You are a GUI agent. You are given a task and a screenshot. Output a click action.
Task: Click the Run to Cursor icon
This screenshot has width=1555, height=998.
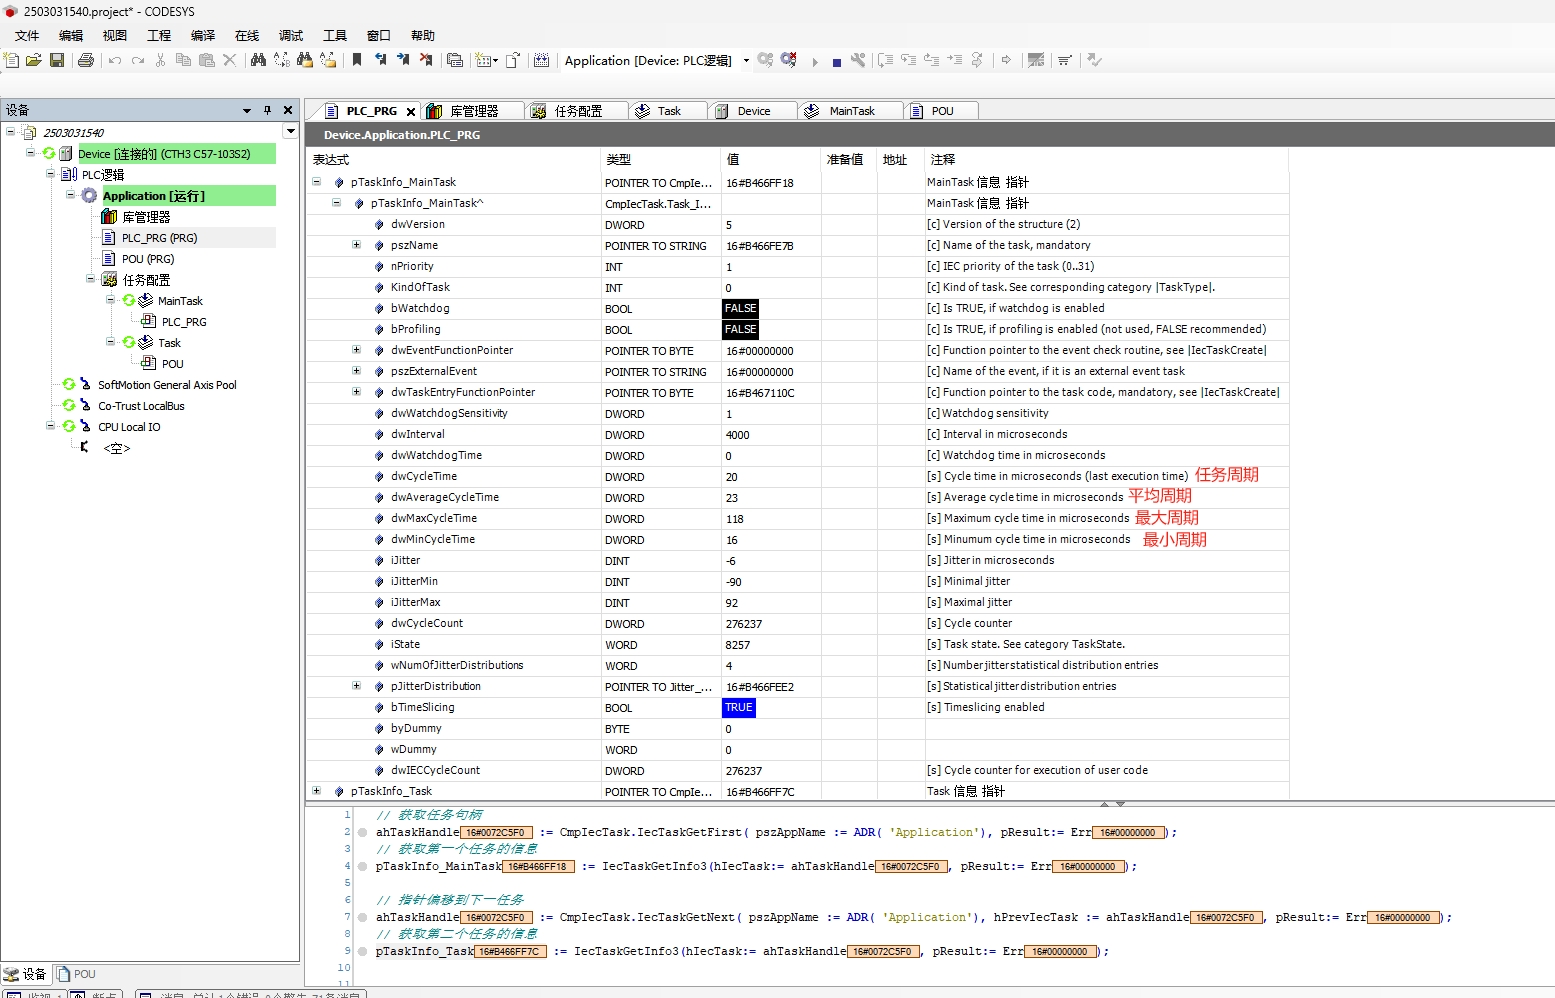[954, 60]
